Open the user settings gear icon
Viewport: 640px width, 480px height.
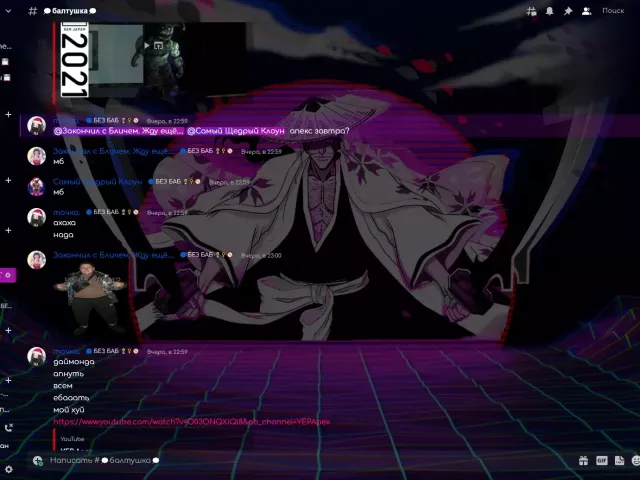(8, 468)
